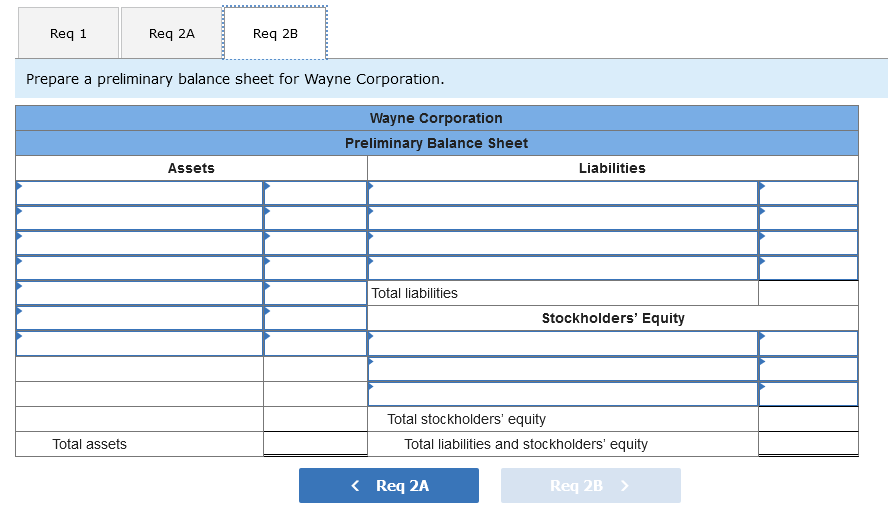Click the third equity amount field
888x519 pixels.
click(808, 394)
